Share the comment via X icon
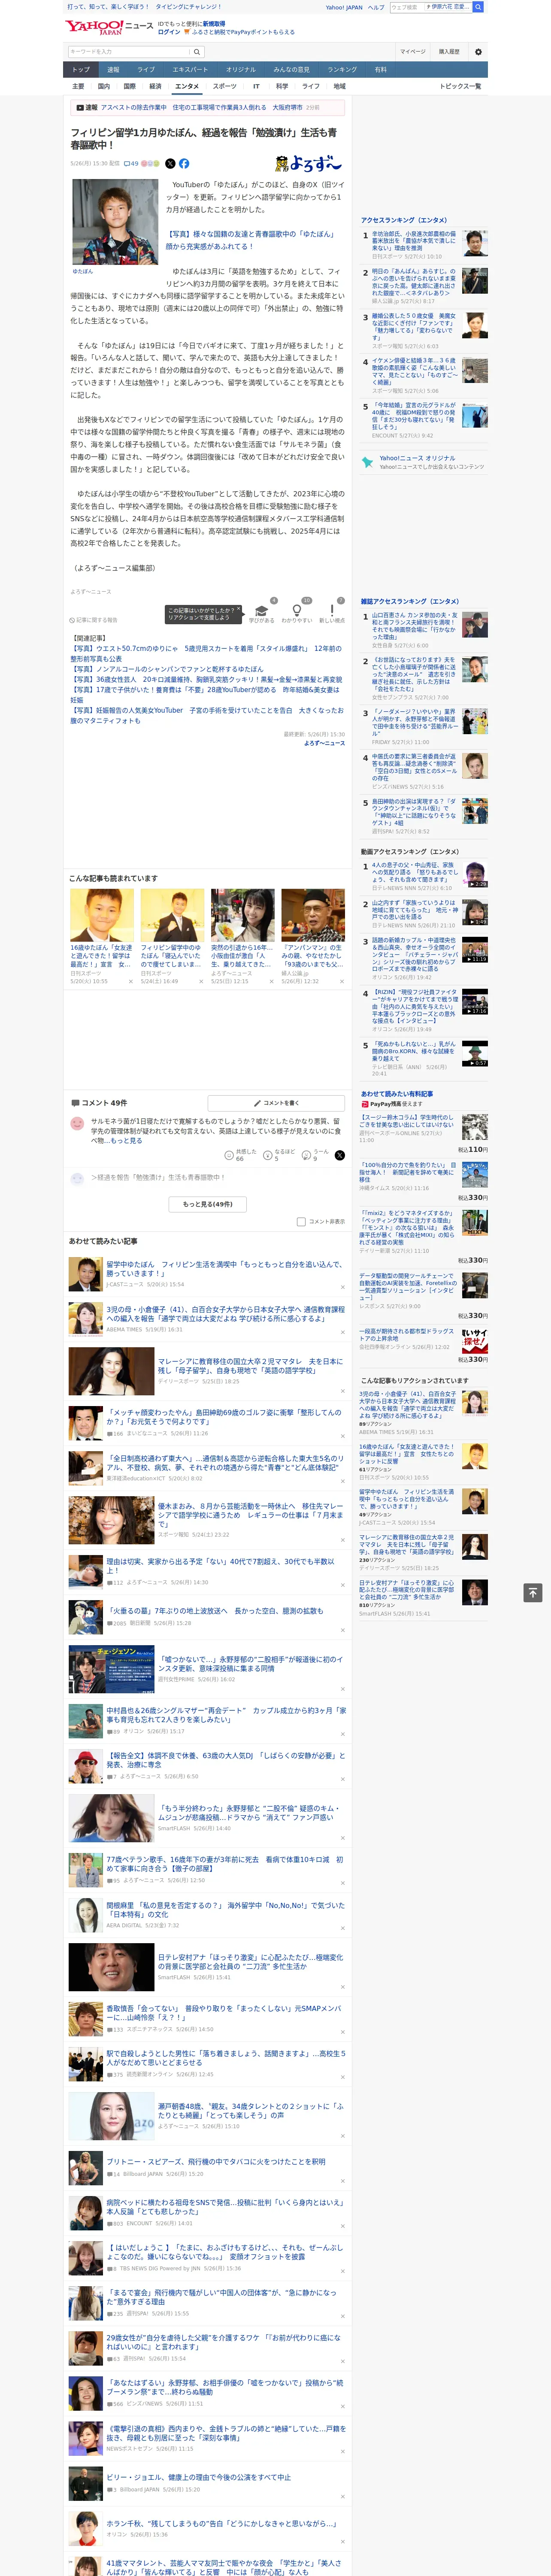The height and width of the screenshot is (2576, 551). point(340,1155)
